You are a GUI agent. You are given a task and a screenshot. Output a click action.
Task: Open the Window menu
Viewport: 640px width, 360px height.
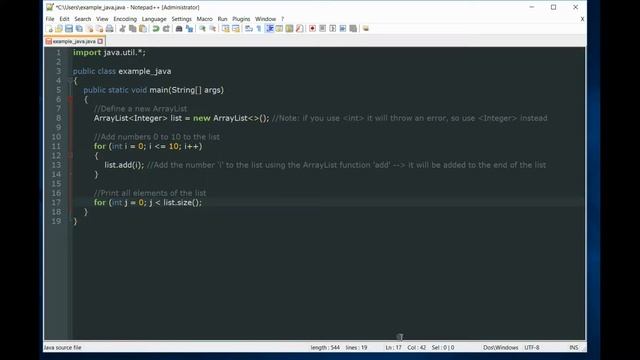[265, 19]
